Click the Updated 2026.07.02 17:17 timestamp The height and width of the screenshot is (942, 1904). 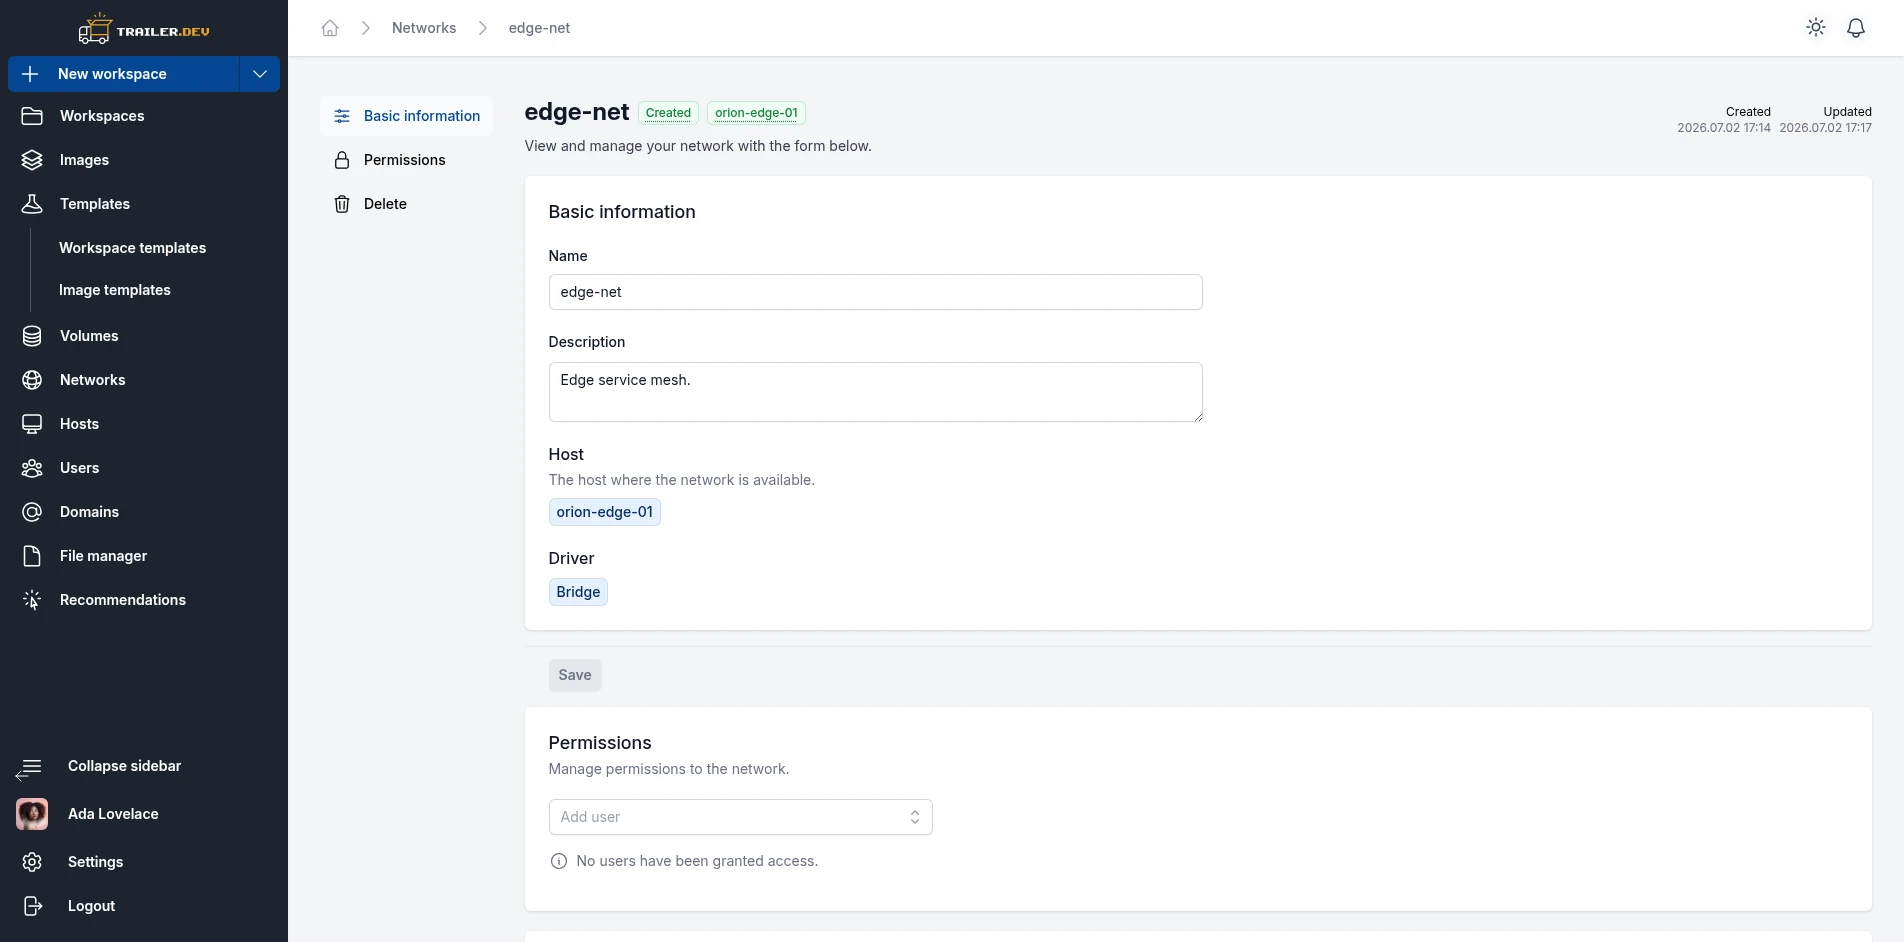[1825, 120]
